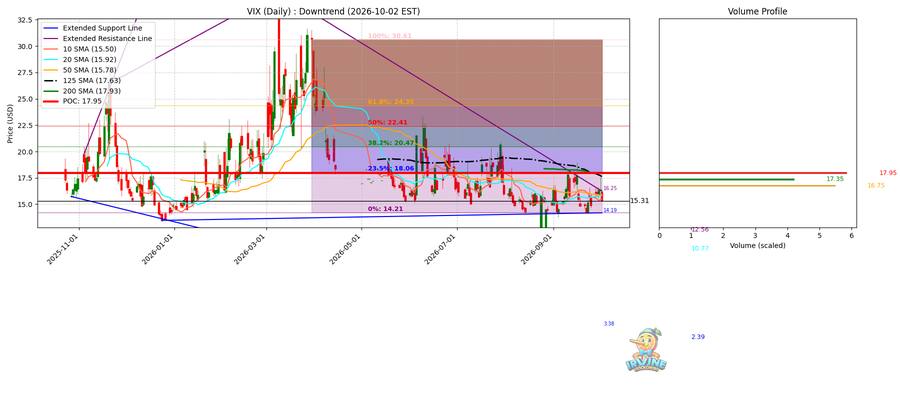The height and width of the screenshot is (400, 900).
Task: Click the orange bar in Volume Profile
Action: point(747,185)
